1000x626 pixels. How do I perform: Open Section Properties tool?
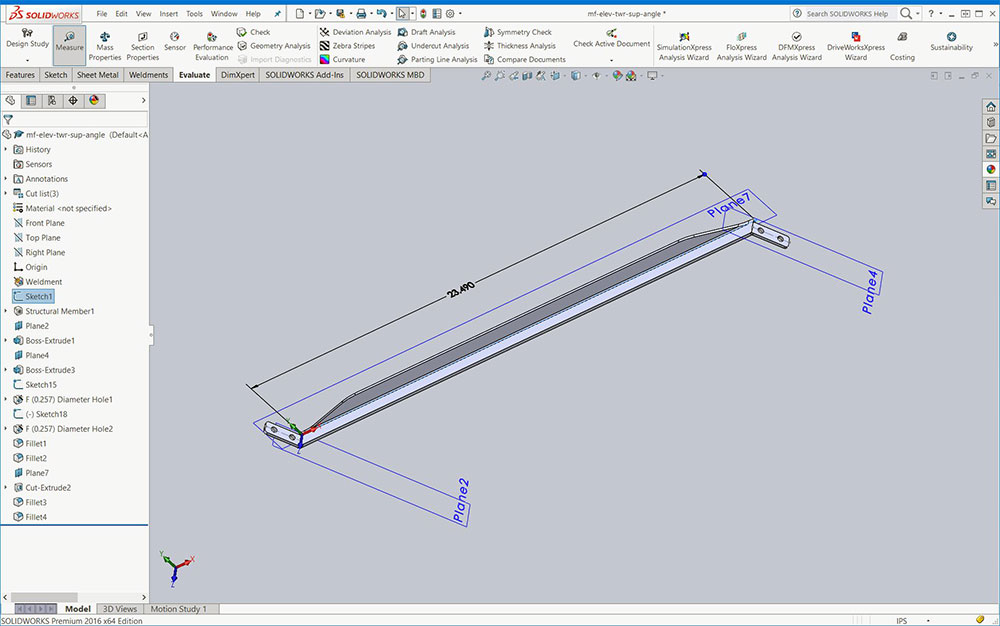click(x=142, y=46)
